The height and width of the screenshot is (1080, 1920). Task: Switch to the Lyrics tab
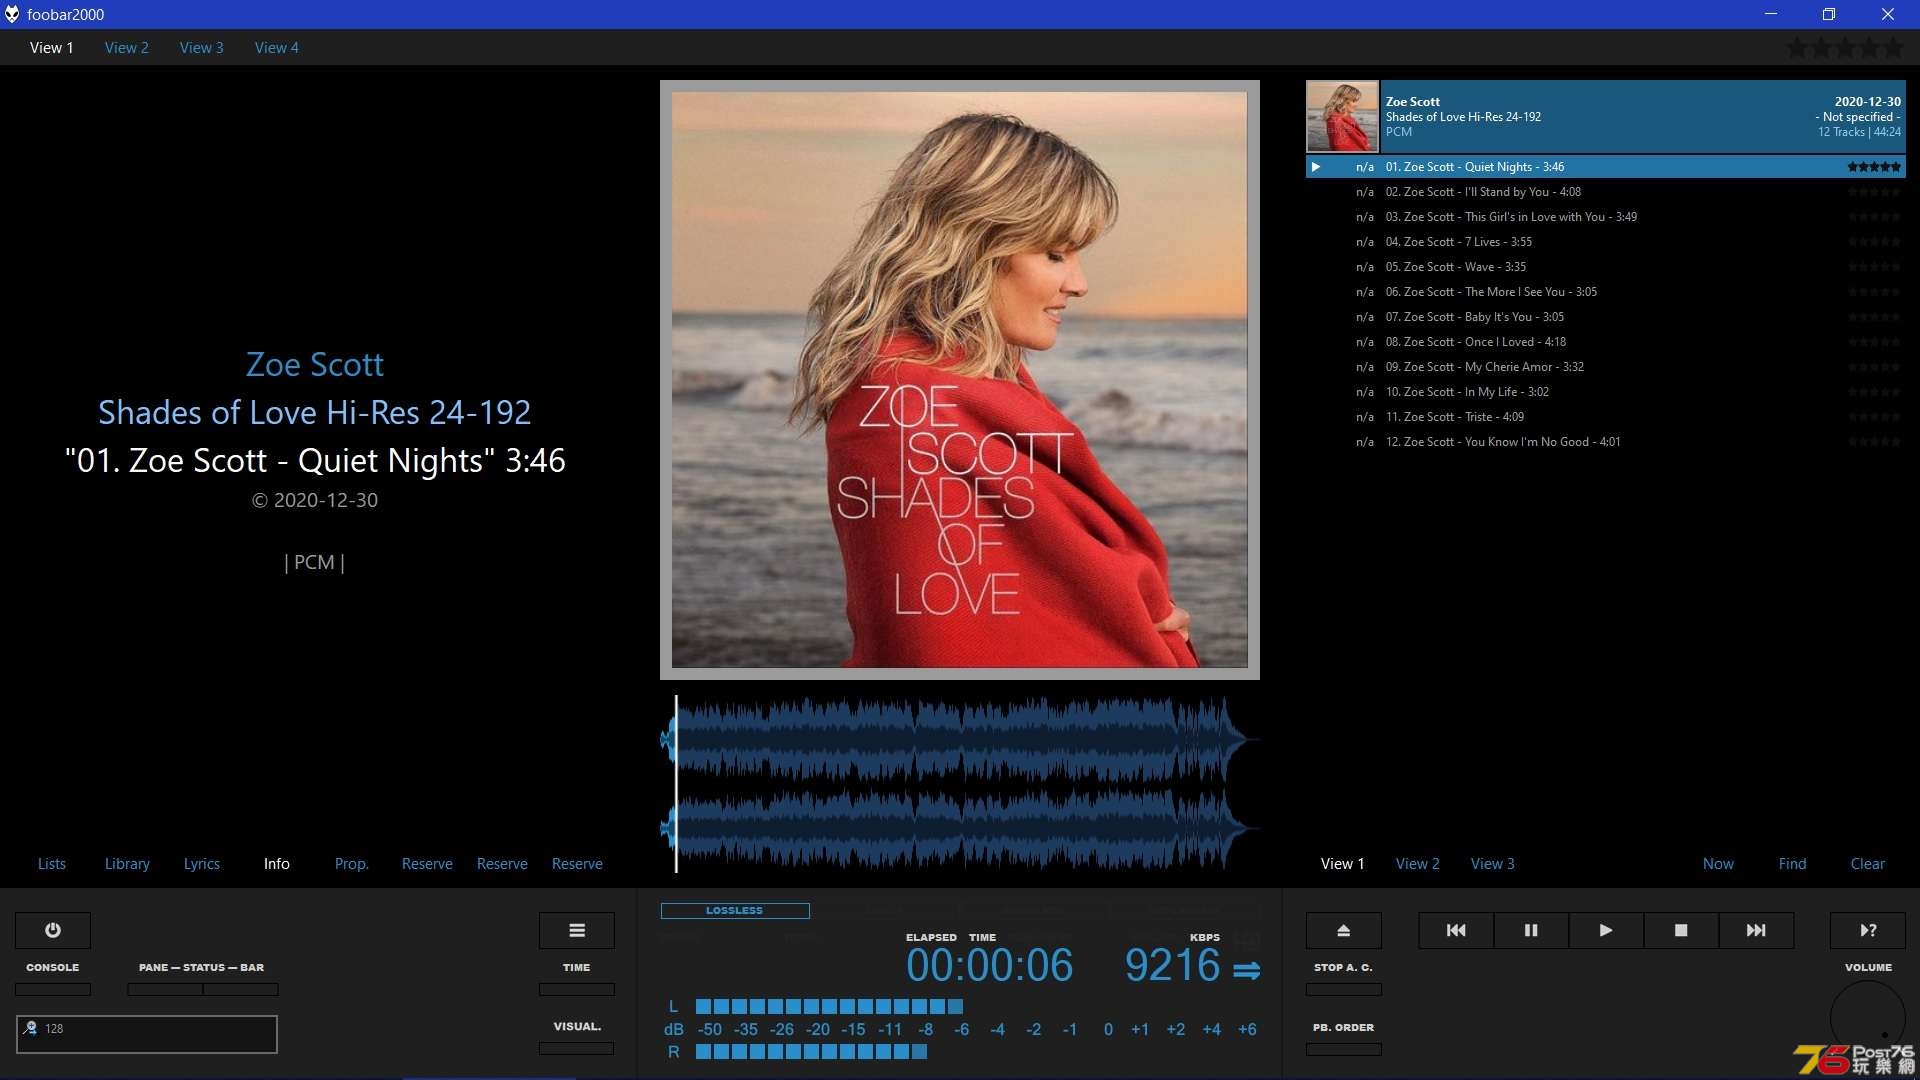(200, 862)
